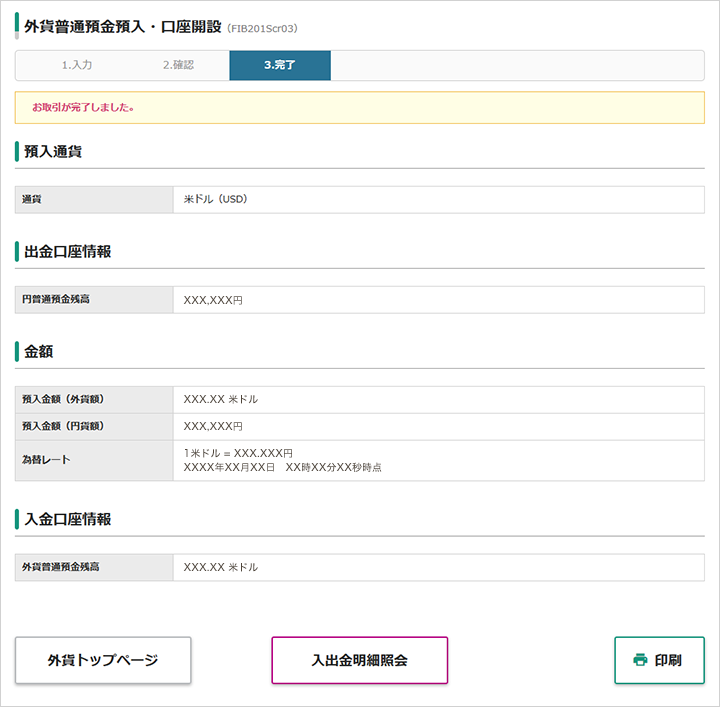720x707 pixels.
Task: Click the page title 外貨普通預金預入・口座開設
Action: 123,27
